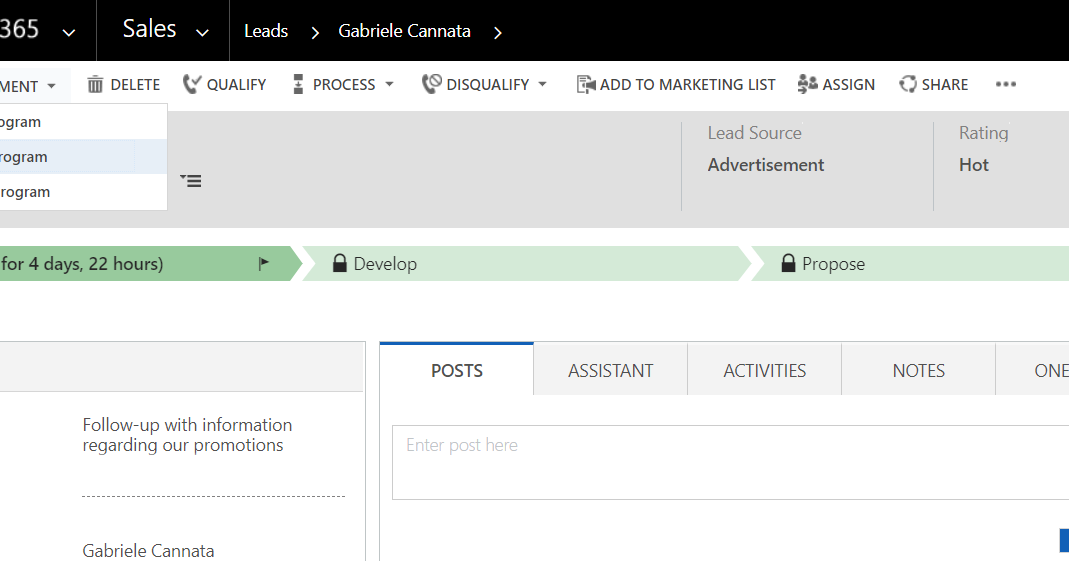Expand the Disqualify dropdown arrow
Viewport: 1069px width, 561px height.
point(543,85)
